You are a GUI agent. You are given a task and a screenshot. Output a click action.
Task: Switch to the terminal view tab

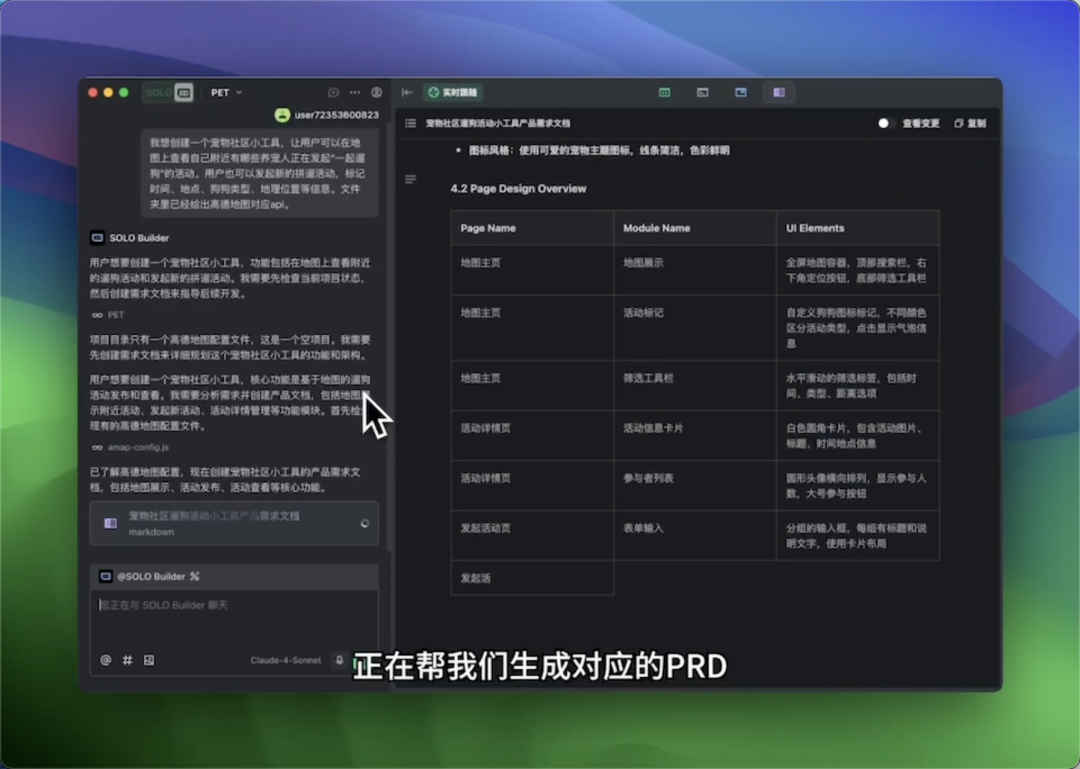(703, 92)
